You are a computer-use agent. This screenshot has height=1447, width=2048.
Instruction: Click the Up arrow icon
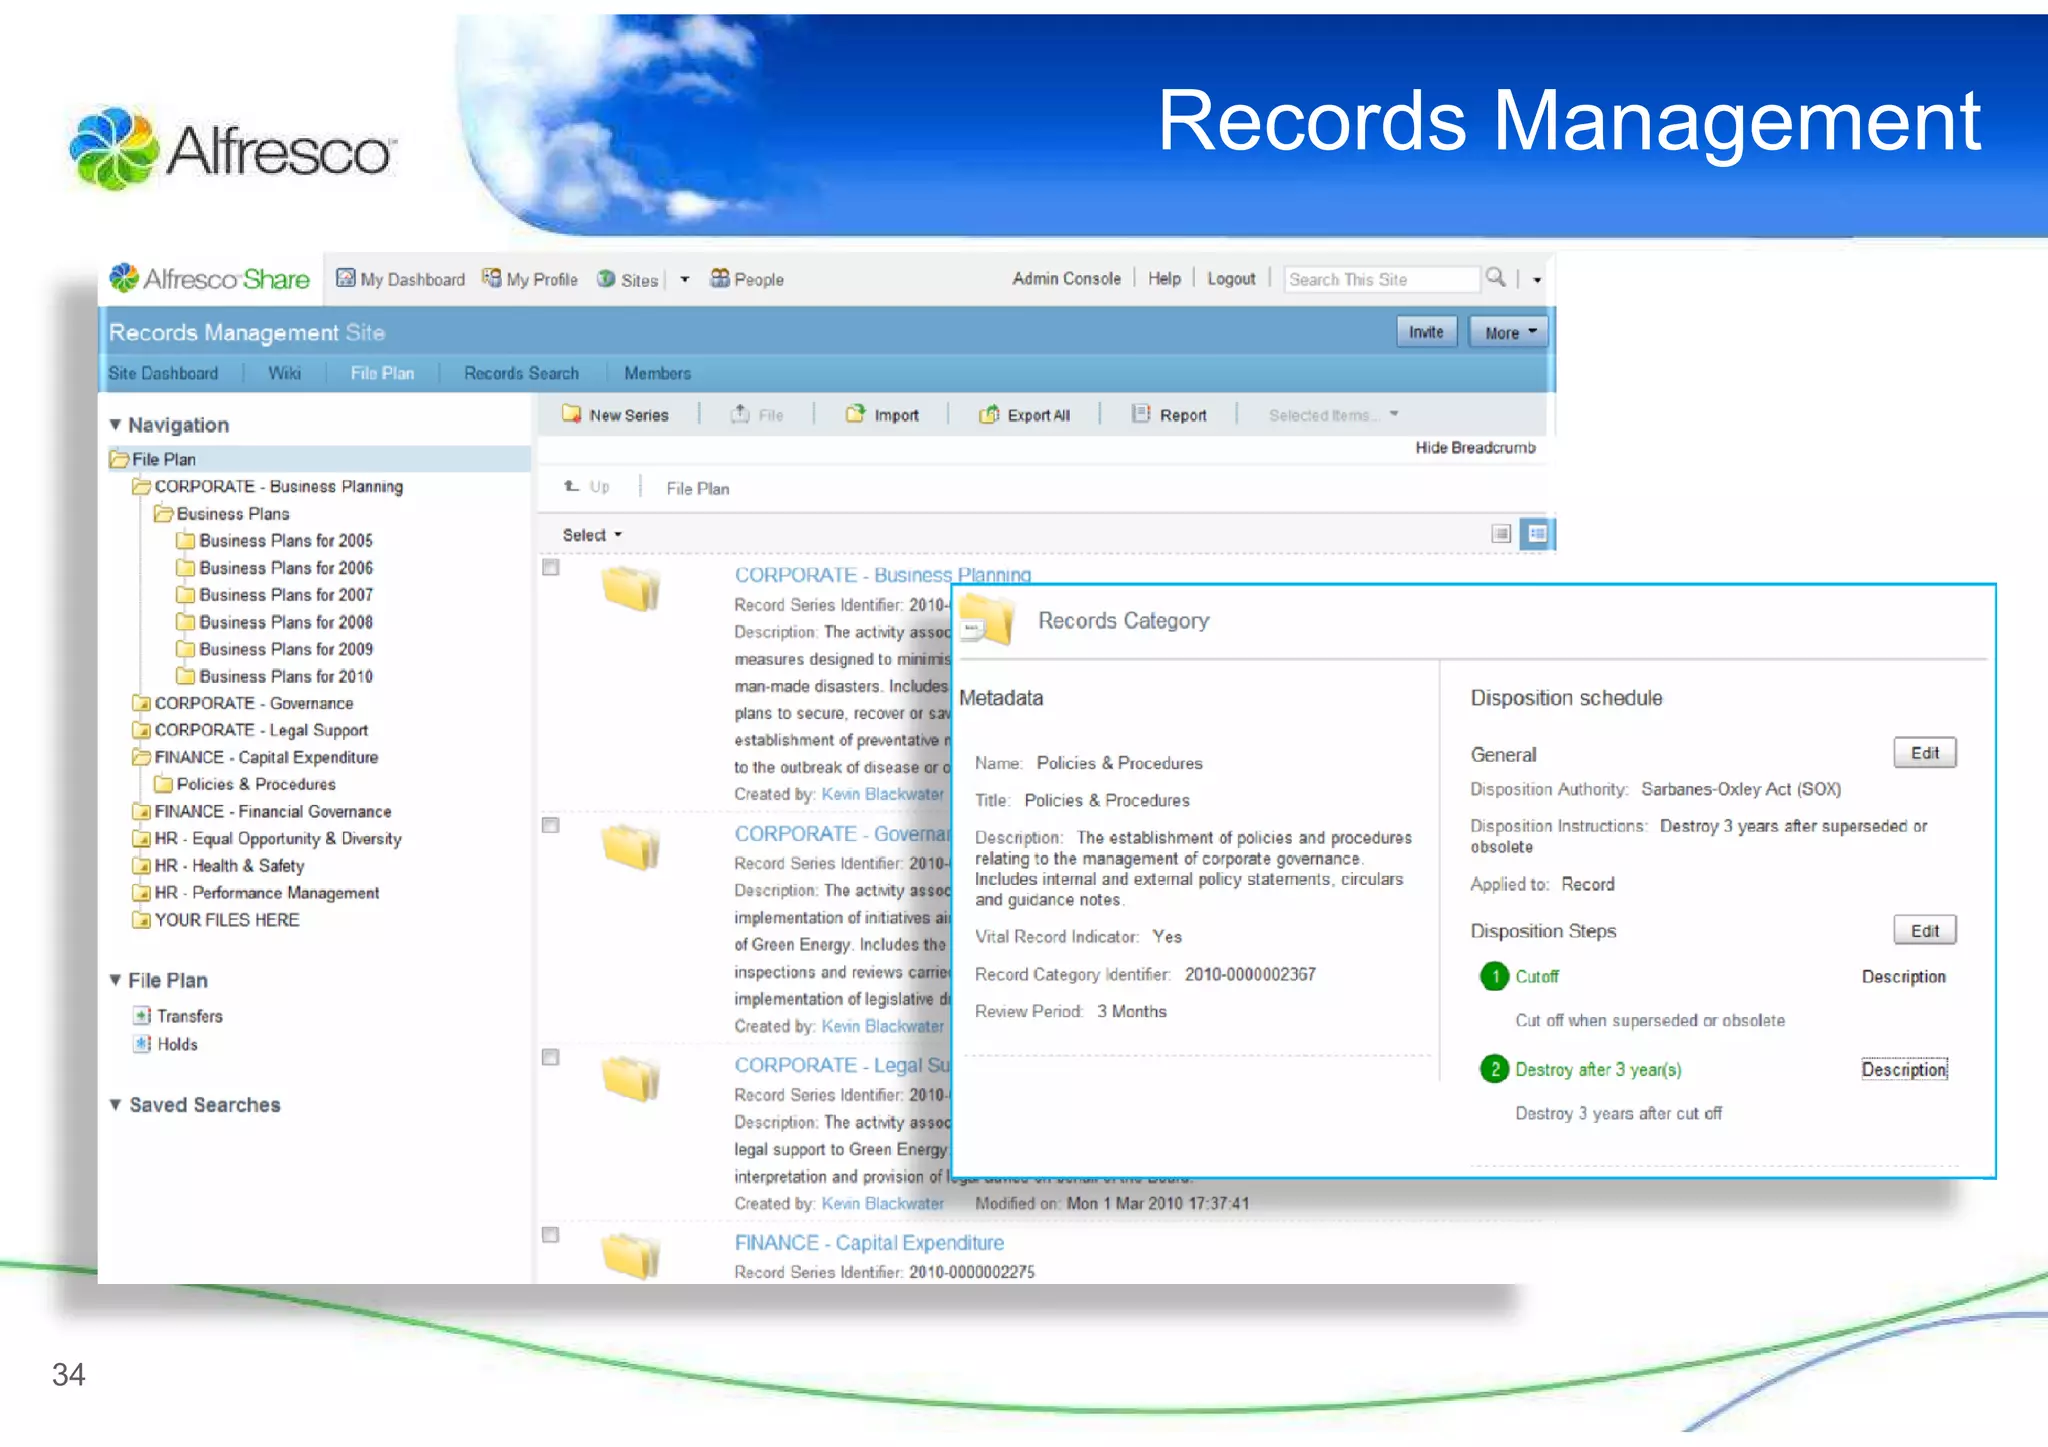[572, 486]
